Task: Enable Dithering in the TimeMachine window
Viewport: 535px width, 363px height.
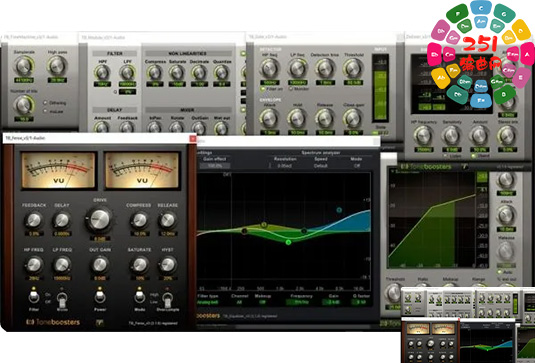Action: pos(45,103)
